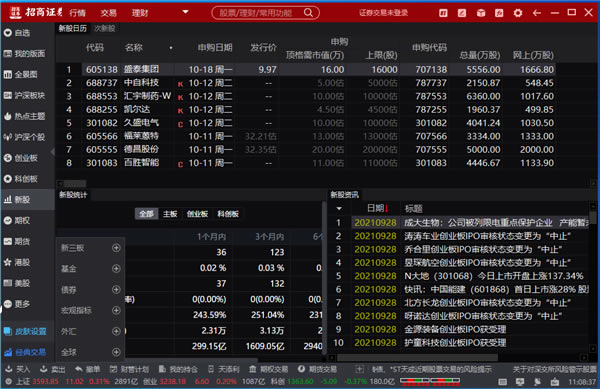Screen dimensions: 600x389
Task: Open the dropdown arrow next to 理财
Action: (x=186, y=12)
